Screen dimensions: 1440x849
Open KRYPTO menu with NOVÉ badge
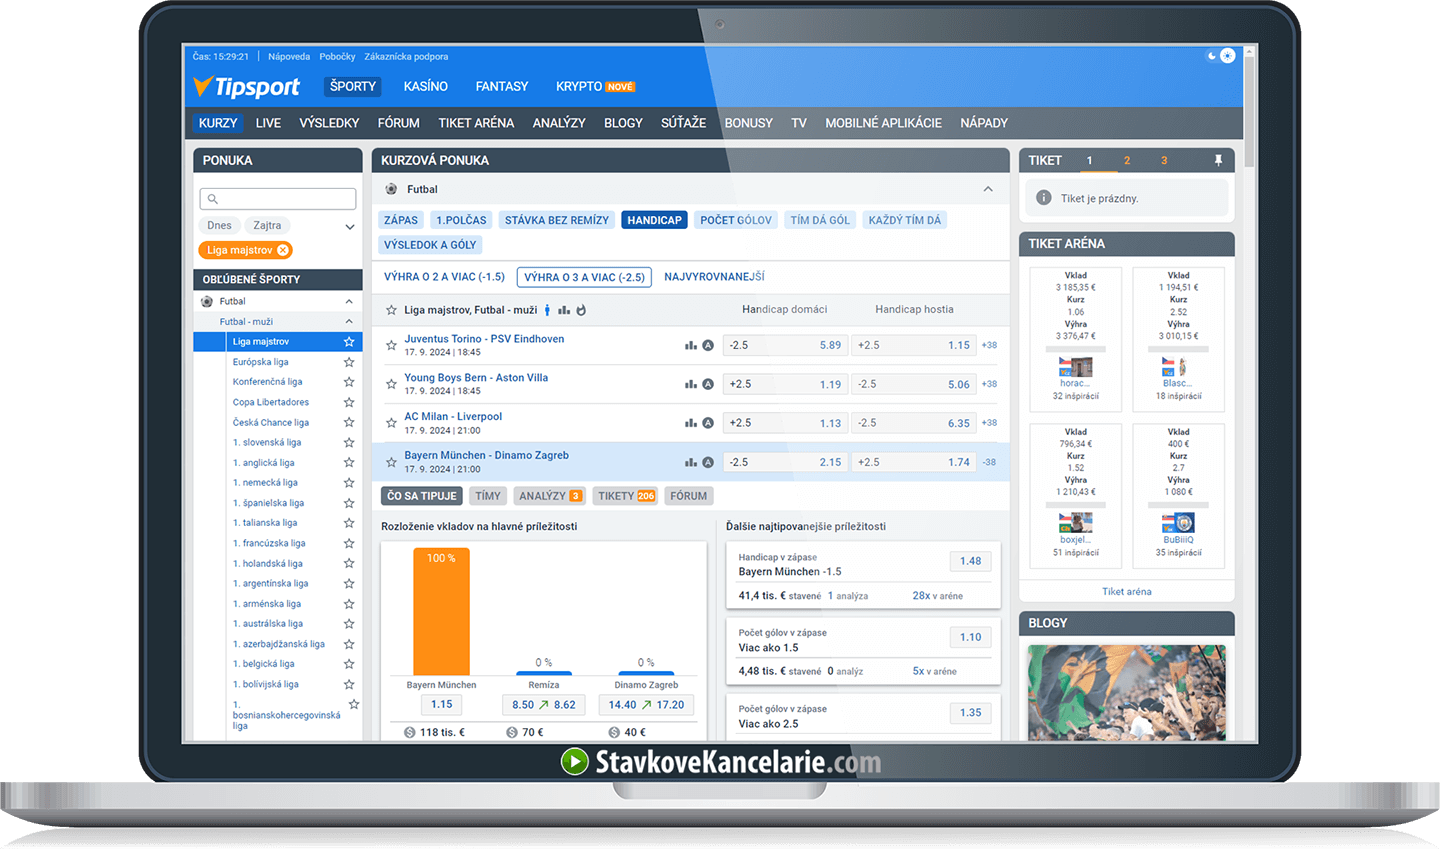[x=595, y=86]
